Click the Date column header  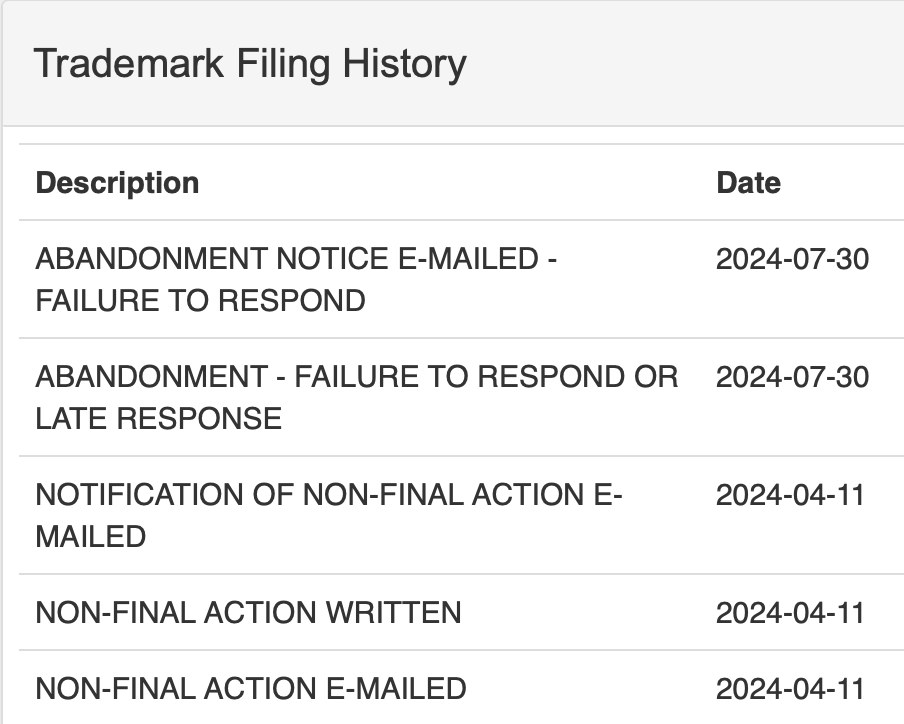[x=748, y=183]
